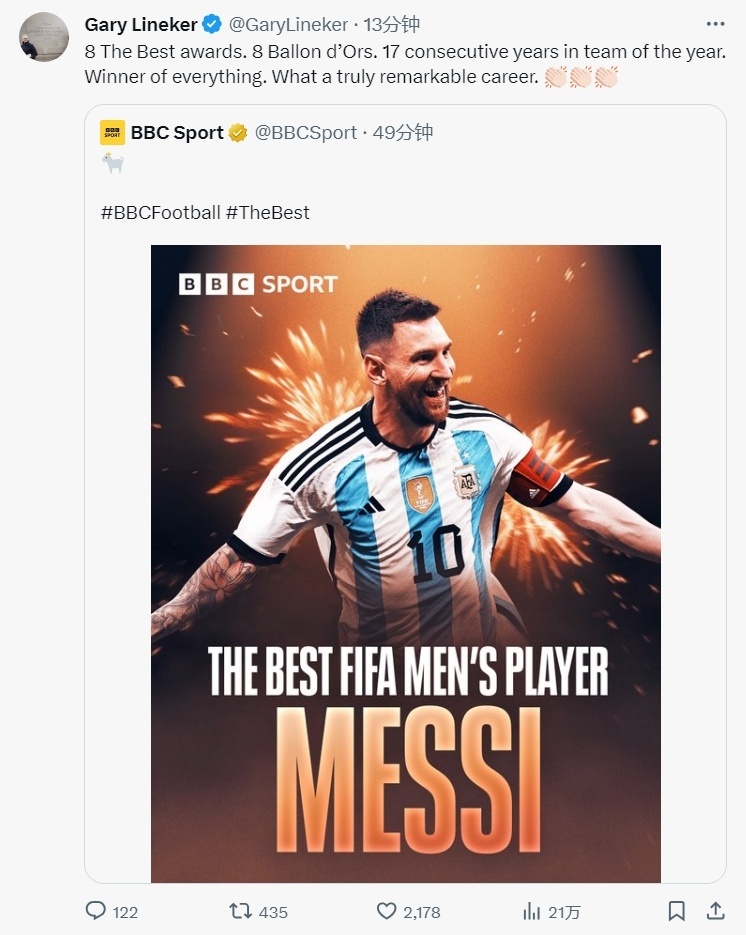The width and height of the screenshot is (746, 935).
Task: Click the BBC Sport yellow avatar logo
Action: coord(112,133)
